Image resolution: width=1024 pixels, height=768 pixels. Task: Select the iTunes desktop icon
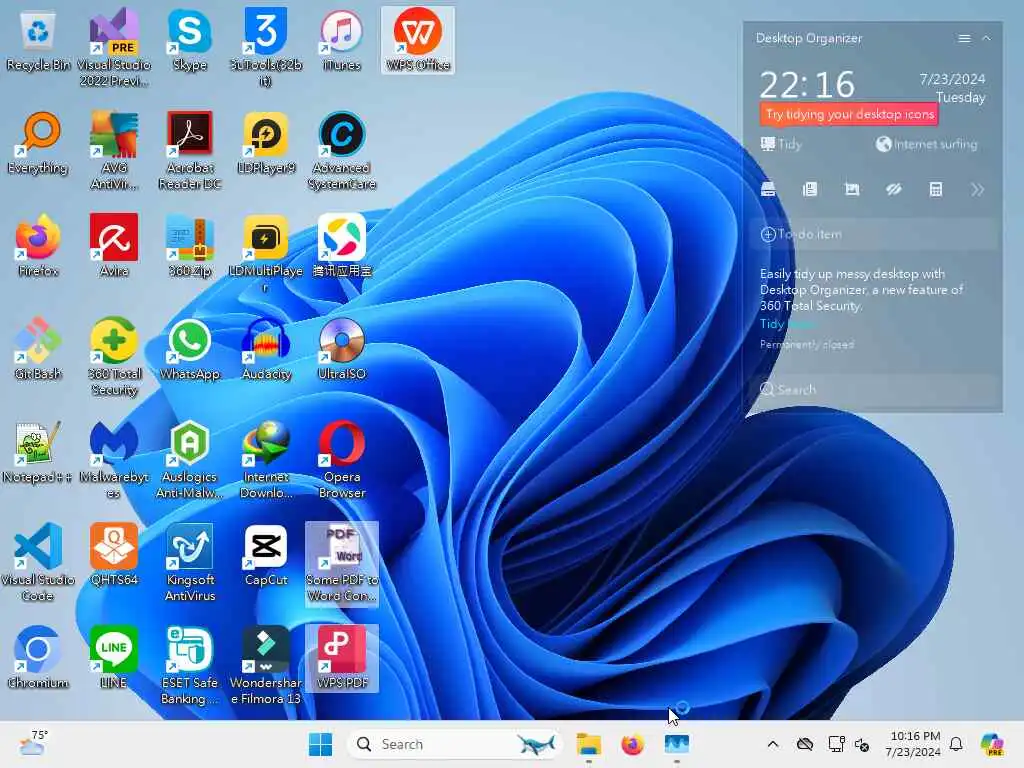pos(342,40)
